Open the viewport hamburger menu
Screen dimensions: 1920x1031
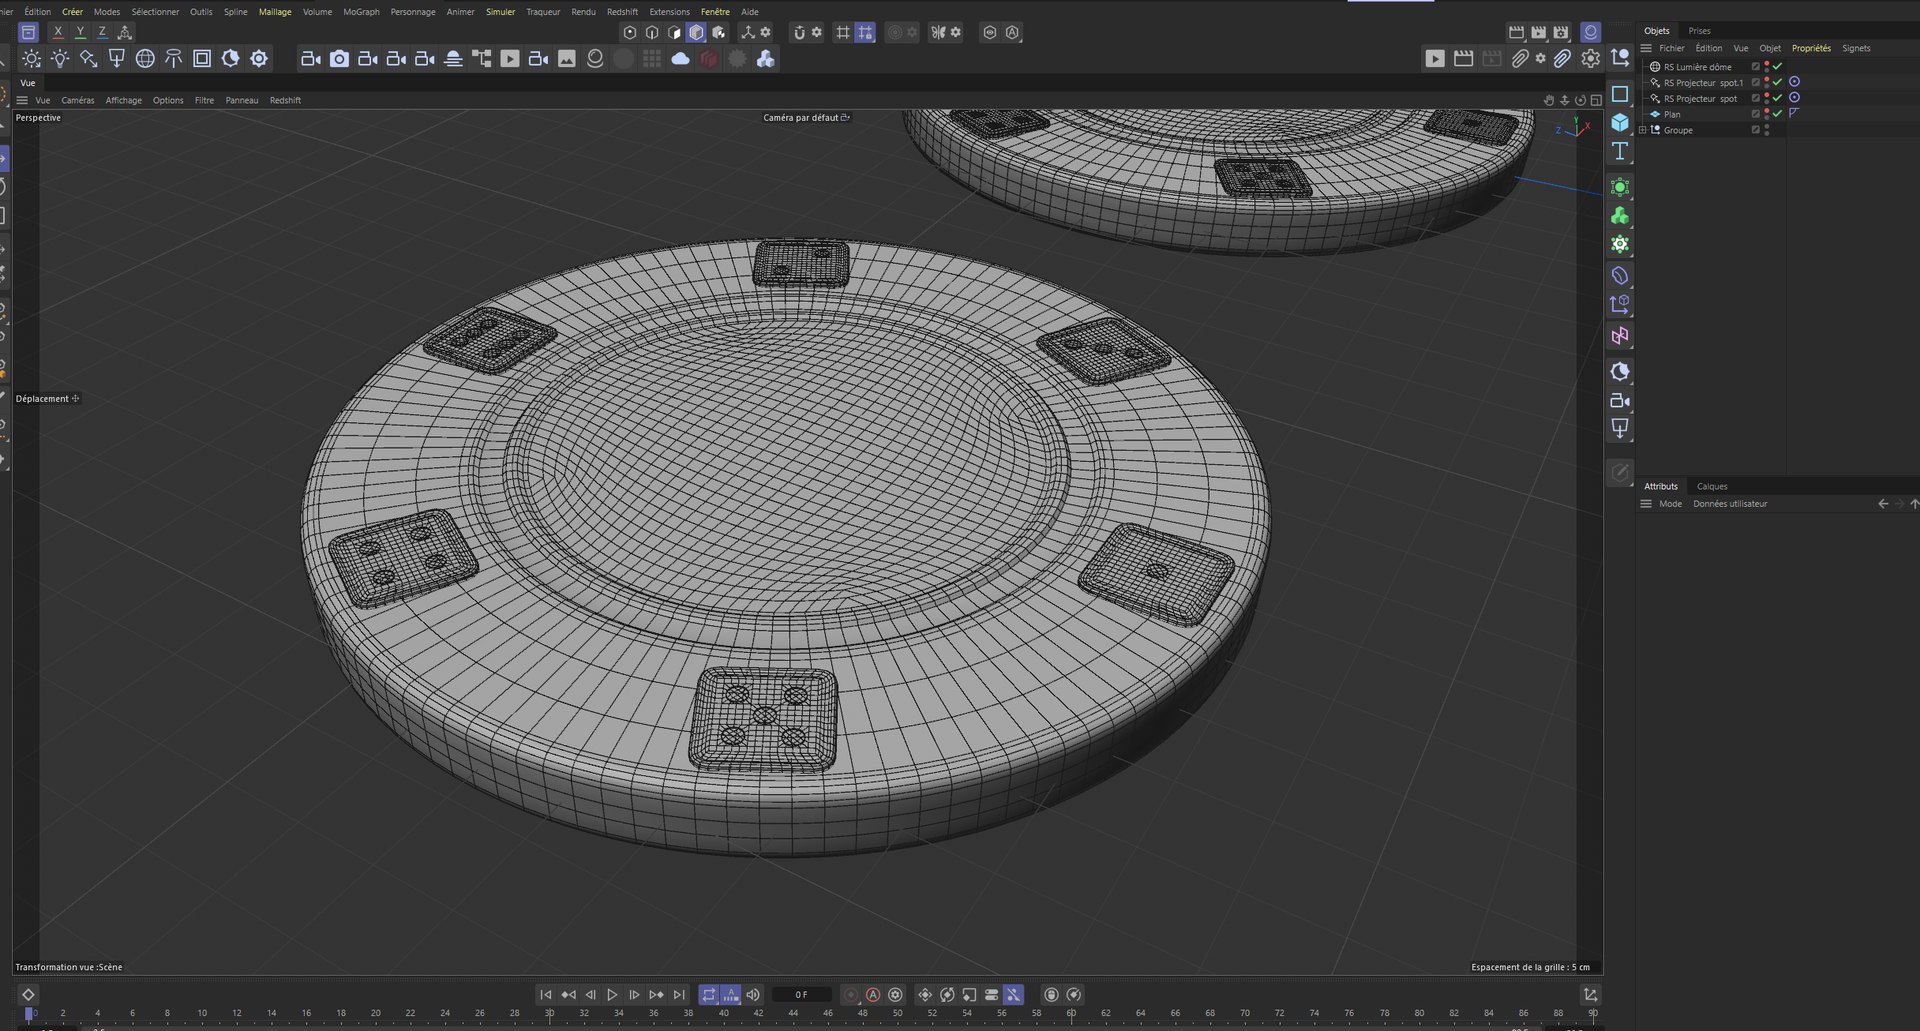(22, 100)
